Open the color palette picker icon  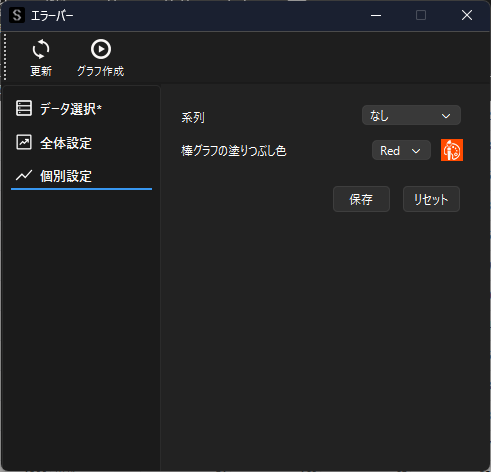452,150
